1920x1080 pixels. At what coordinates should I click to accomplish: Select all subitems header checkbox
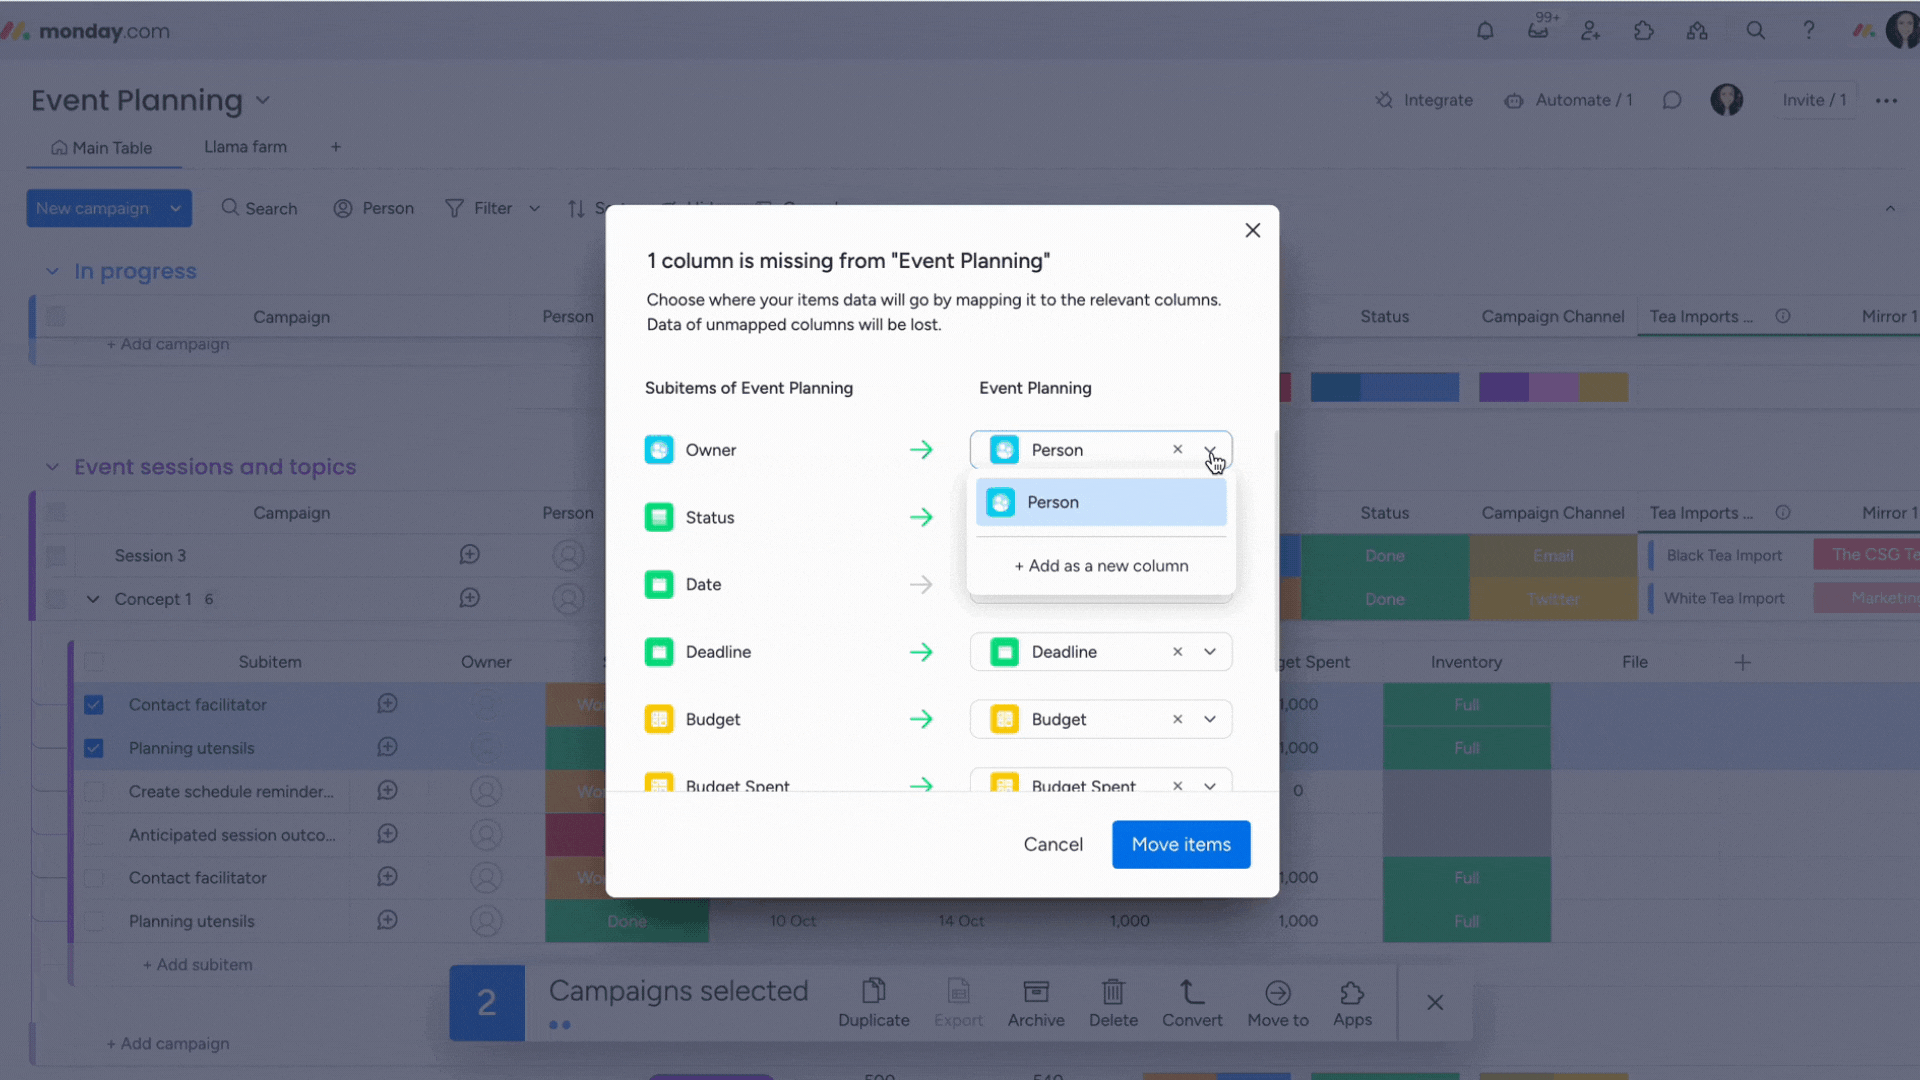94,662
